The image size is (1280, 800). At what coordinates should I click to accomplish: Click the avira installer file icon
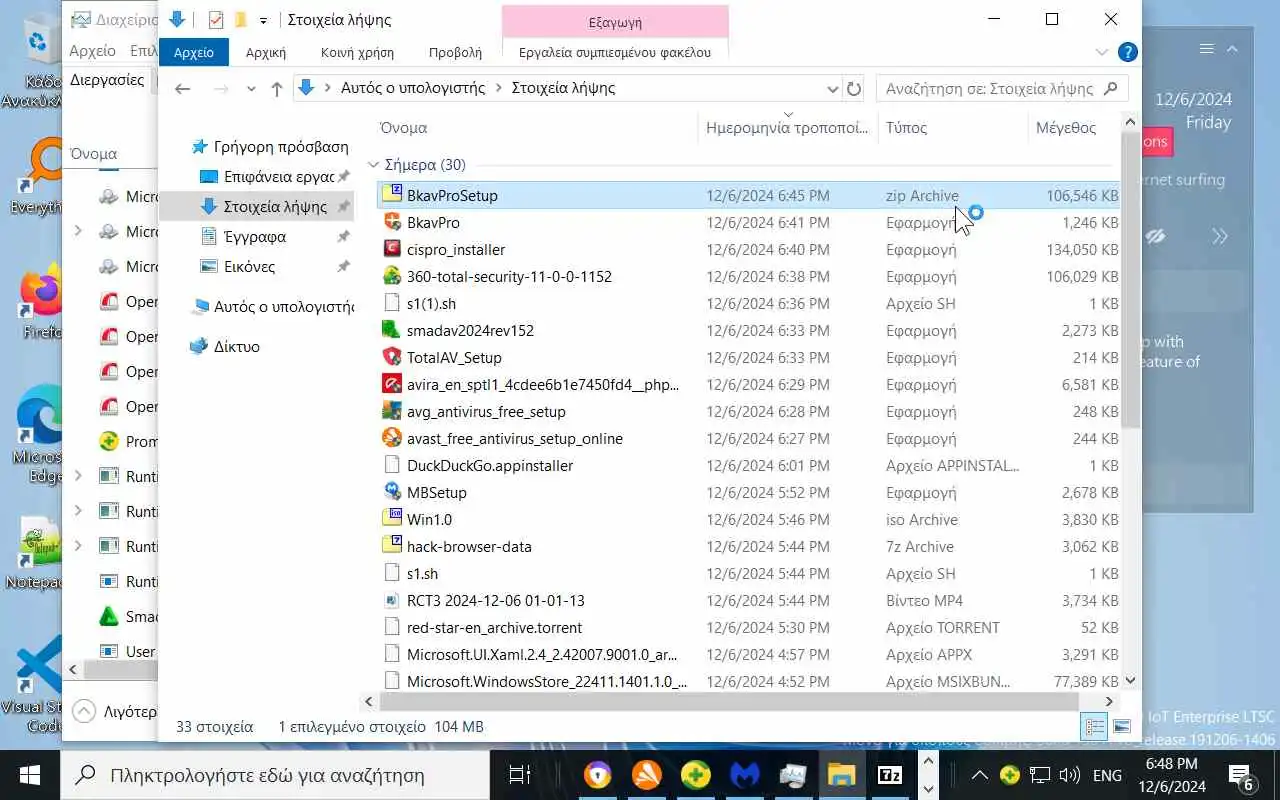point(392,384)
